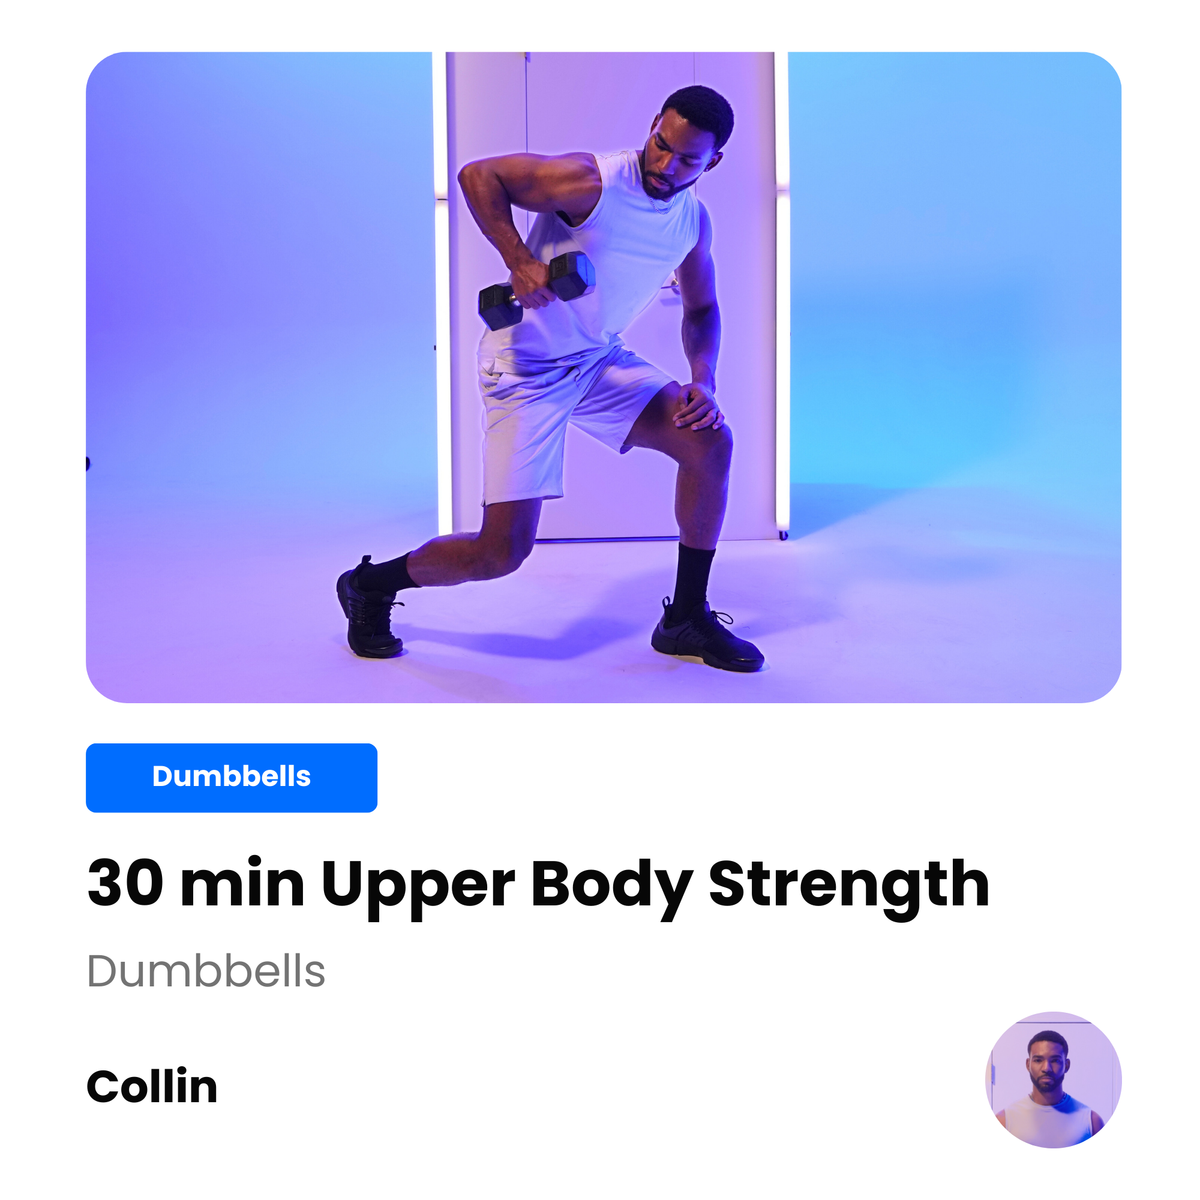Click the black sneaker on the back foot

click(370, 610)
